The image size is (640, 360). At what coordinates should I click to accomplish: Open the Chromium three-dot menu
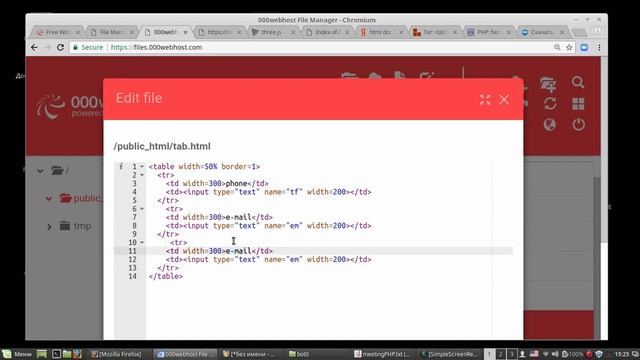[x=599, y=47]
